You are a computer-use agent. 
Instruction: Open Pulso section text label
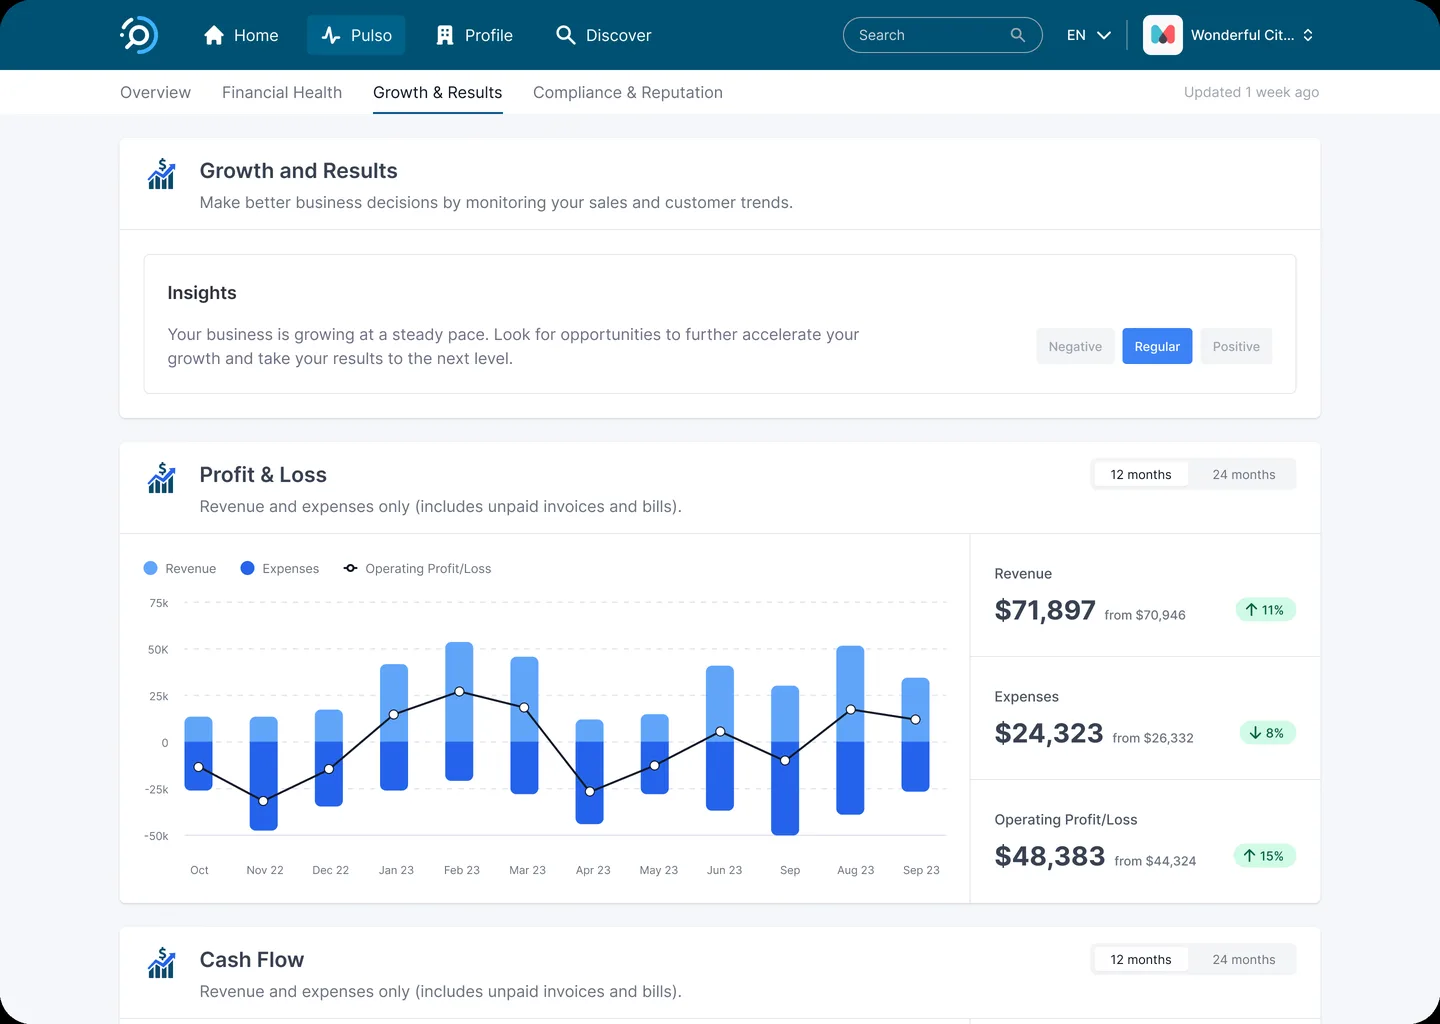371,35
